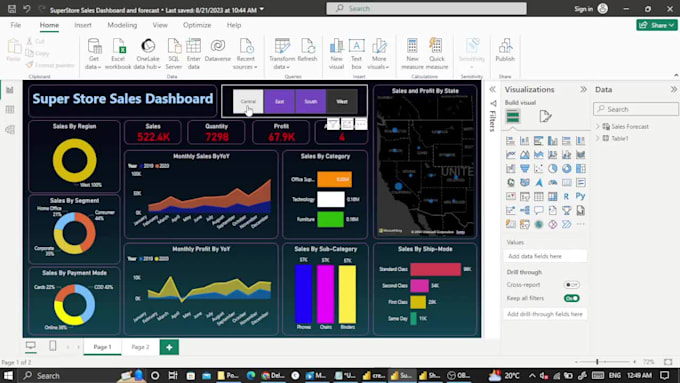Select the Matrix visual icon

(x=552, y=196)
